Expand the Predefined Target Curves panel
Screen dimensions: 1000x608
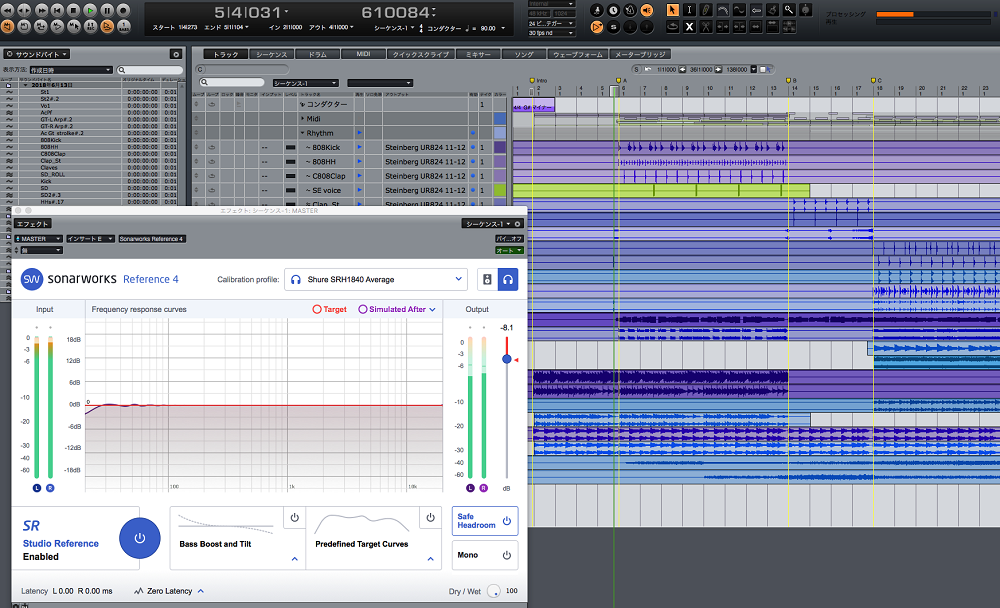click(430, 559)
